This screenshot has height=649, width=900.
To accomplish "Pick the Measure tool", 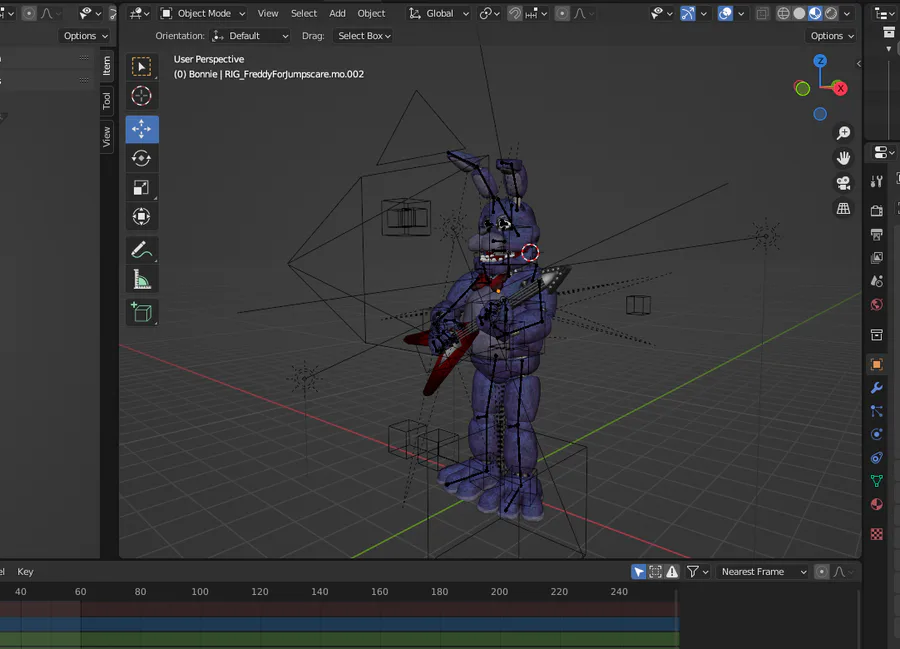I will tap(141, 281).
